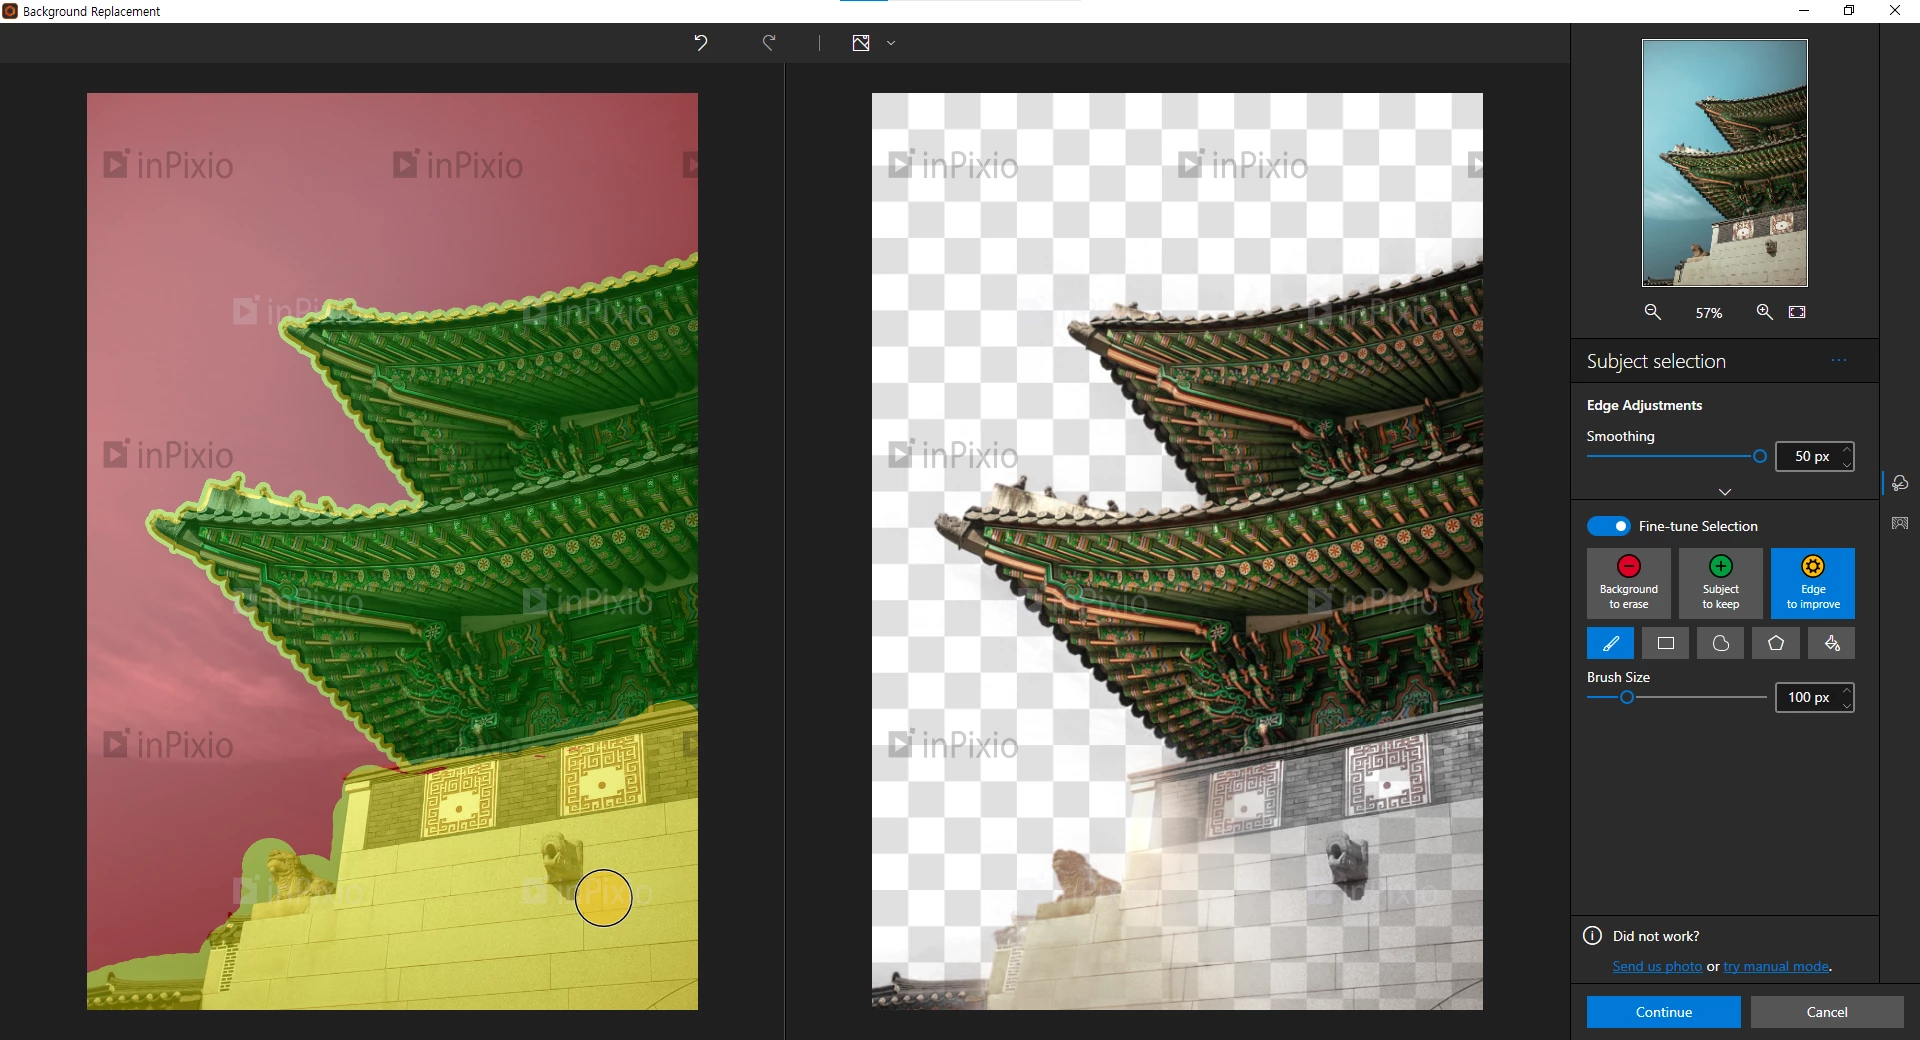This screenshot has height=1040, width=1920.
Task: Choose the paint bucket fill tool
Action: 1832,643
